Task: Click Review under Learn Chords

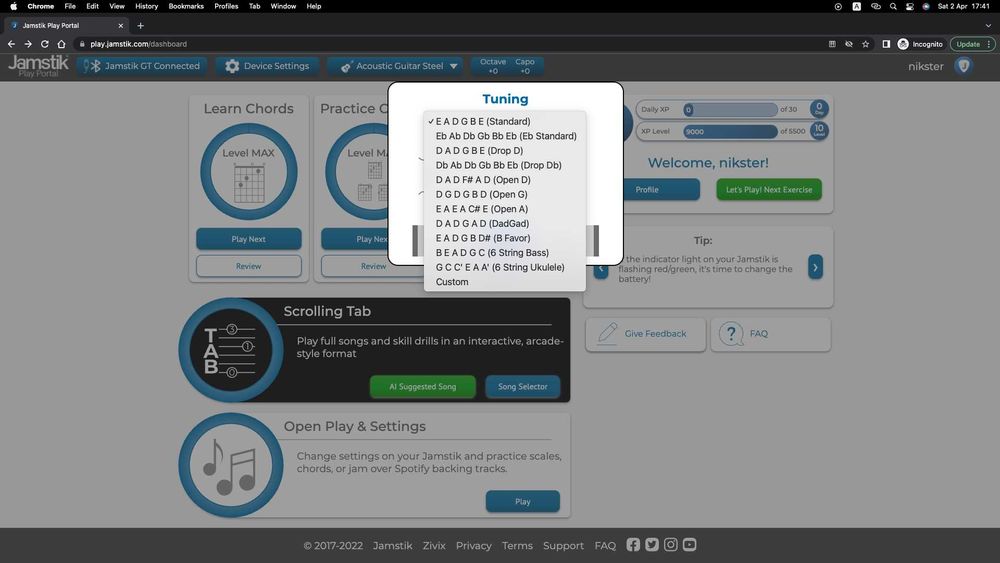Action: coord(249,266)
